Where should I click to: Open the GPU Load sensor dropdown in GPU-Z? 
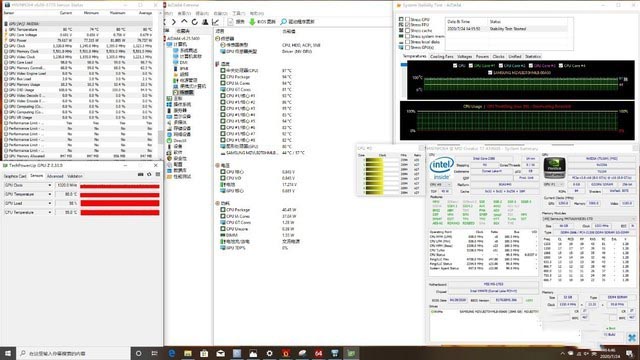(x=50, y=203)
